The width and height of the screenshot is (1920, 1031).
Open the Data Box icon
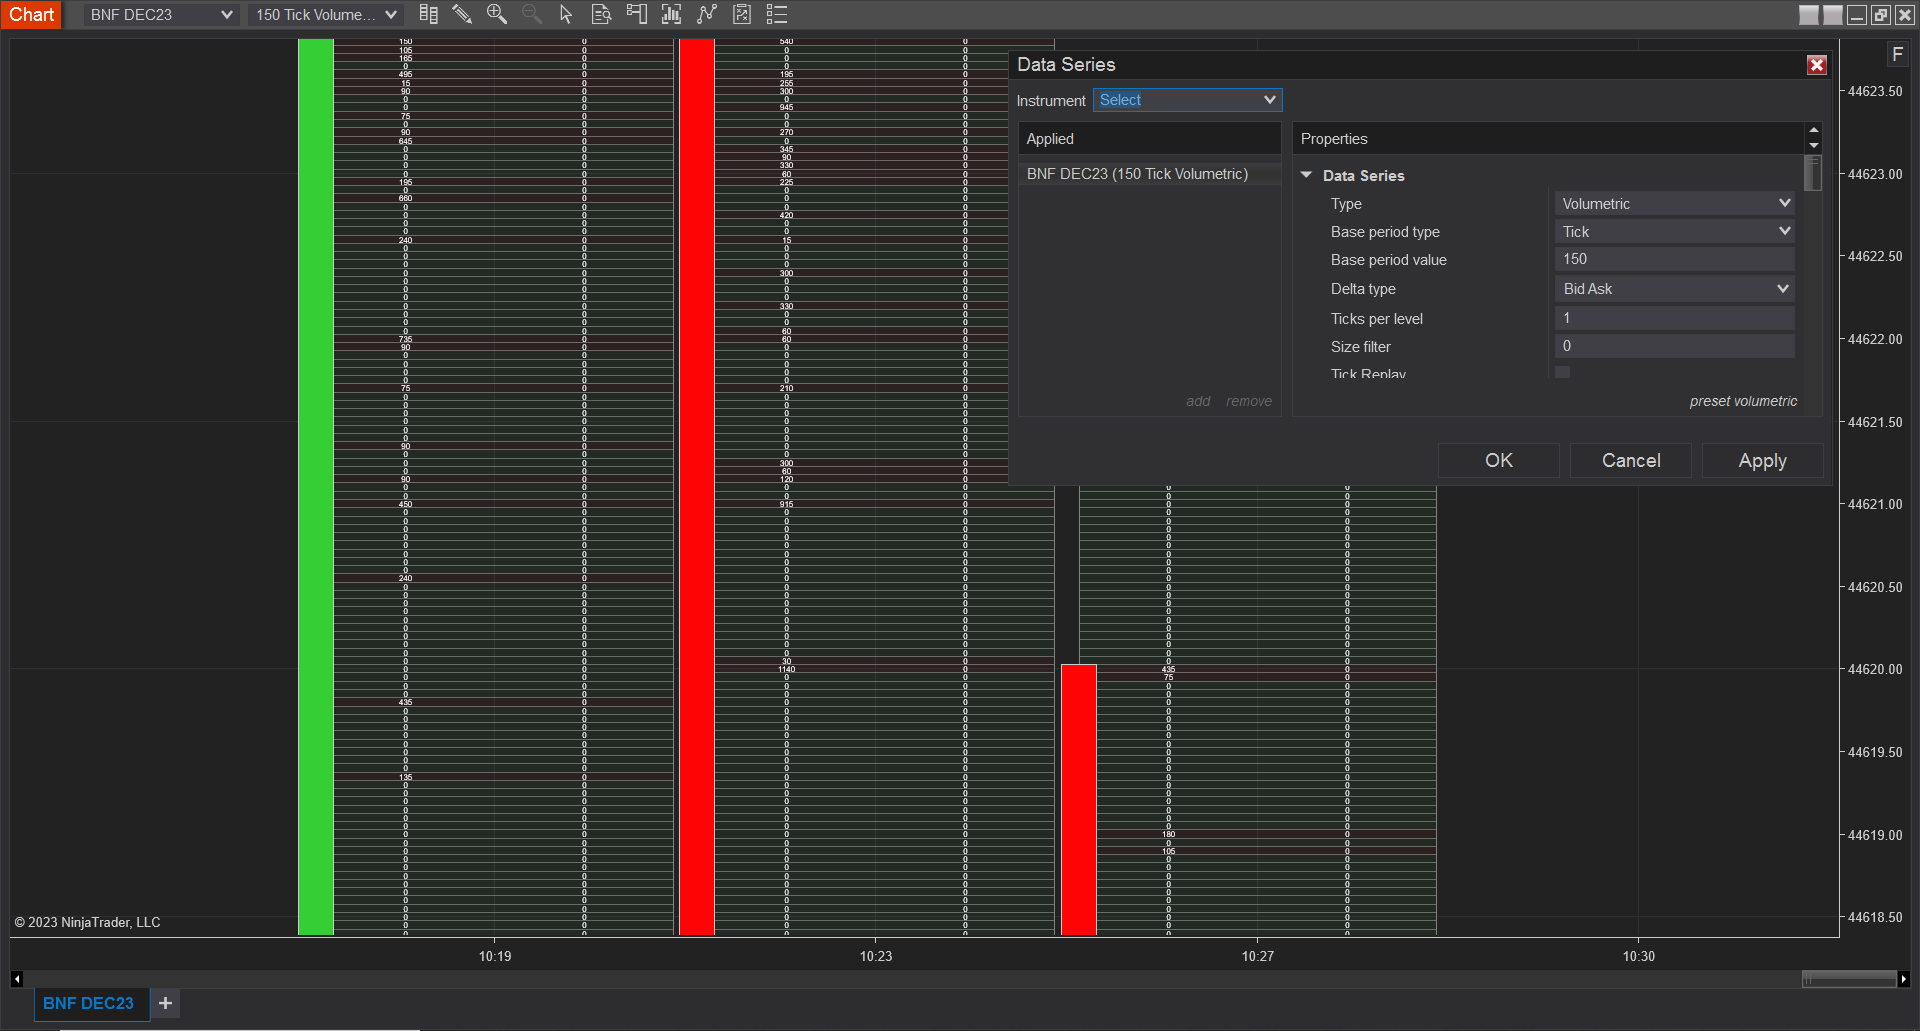tap(601, 14)
